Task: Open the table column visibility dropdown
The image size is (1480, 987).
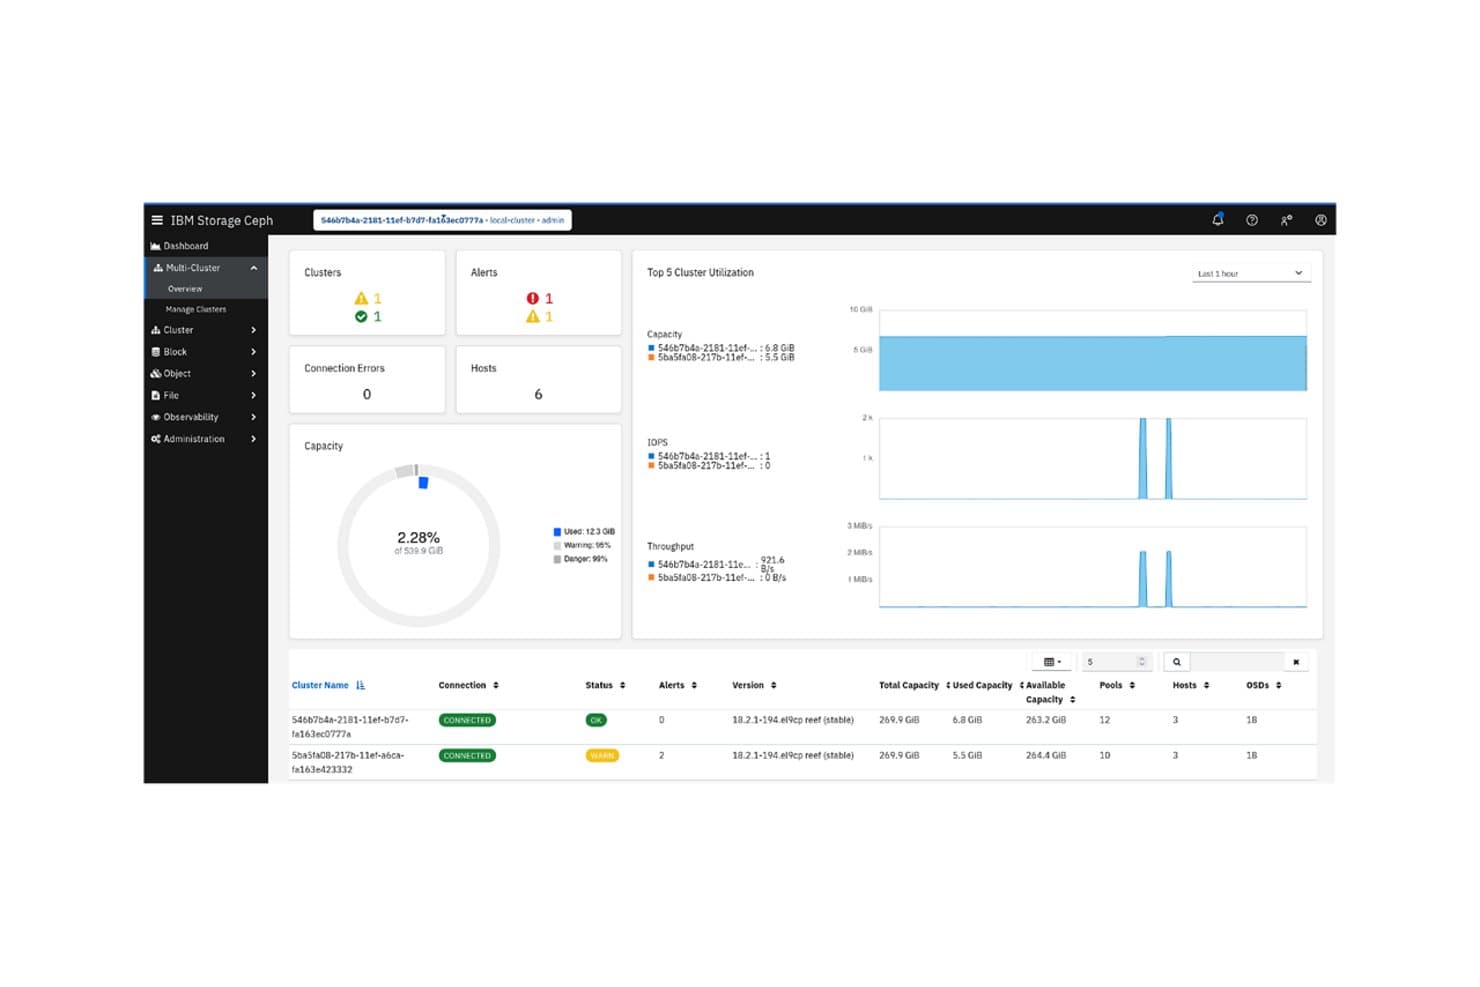Action: coord(1052,662)
